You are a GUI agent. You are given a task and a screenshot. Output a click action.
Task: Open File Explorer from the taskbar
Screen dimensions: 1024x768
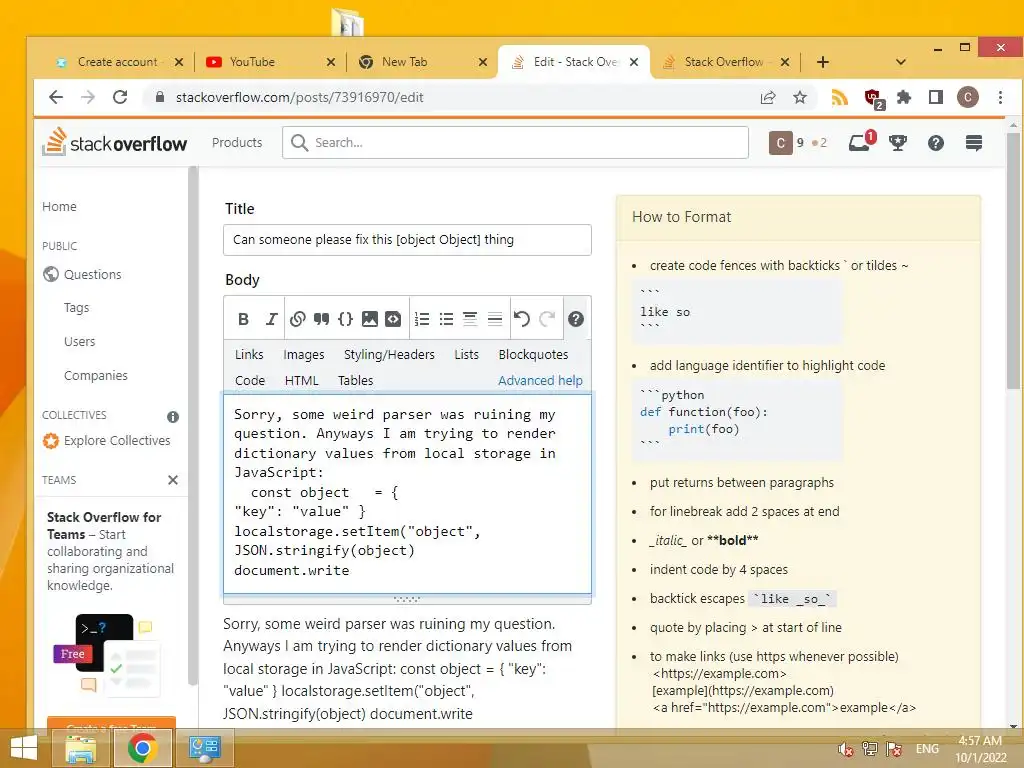coord(82,748)
